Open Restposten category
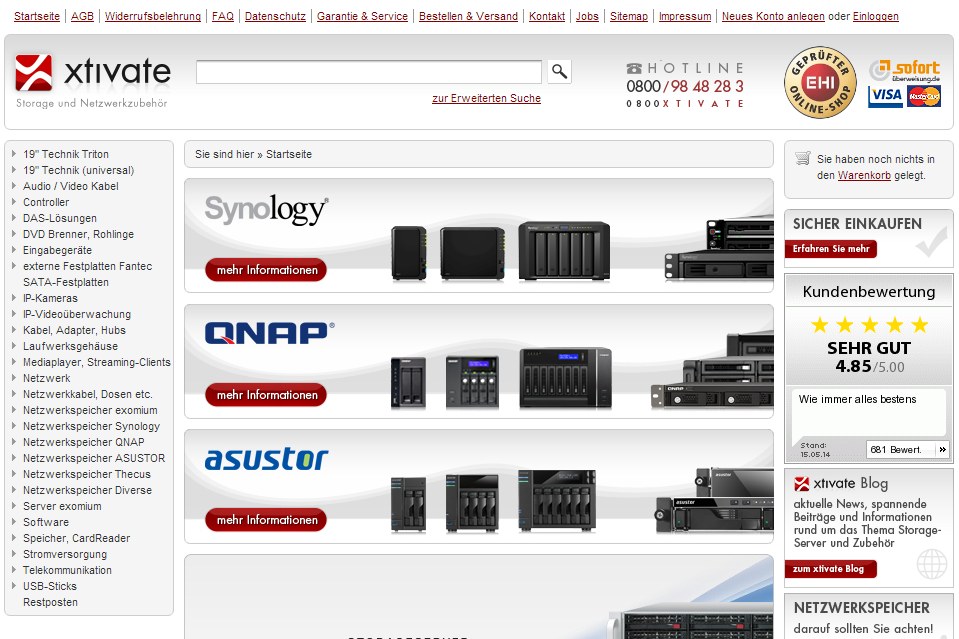 point(50,602)
